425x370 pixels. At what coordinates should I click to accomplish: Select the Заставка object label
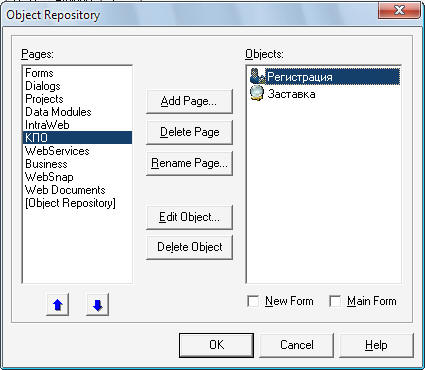coord(291,94)
